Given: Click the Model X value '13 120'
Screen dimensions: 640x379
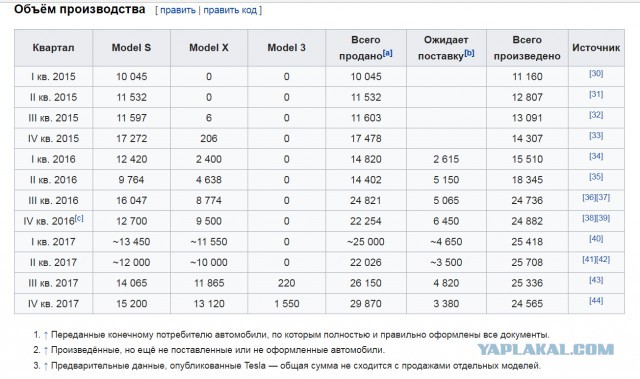Looking at the screenshot, I should [x=209, y=304].
